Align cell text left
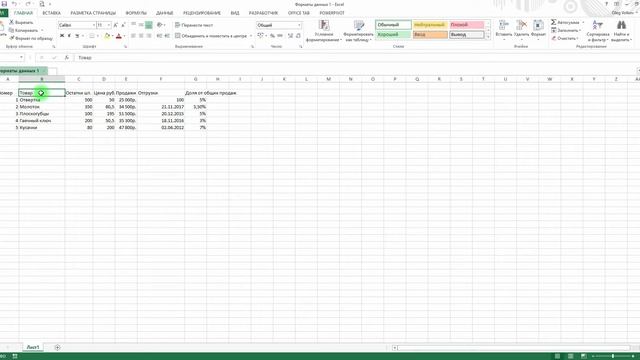Viewport: 640px width, 360px height. [133, 36]
